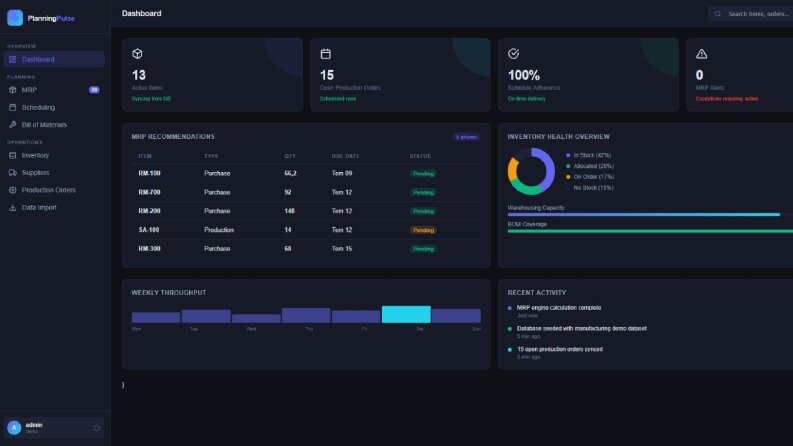Click the Syncing from DB text
This screenshot has height=446, width=793.
[x=151, y=99]
